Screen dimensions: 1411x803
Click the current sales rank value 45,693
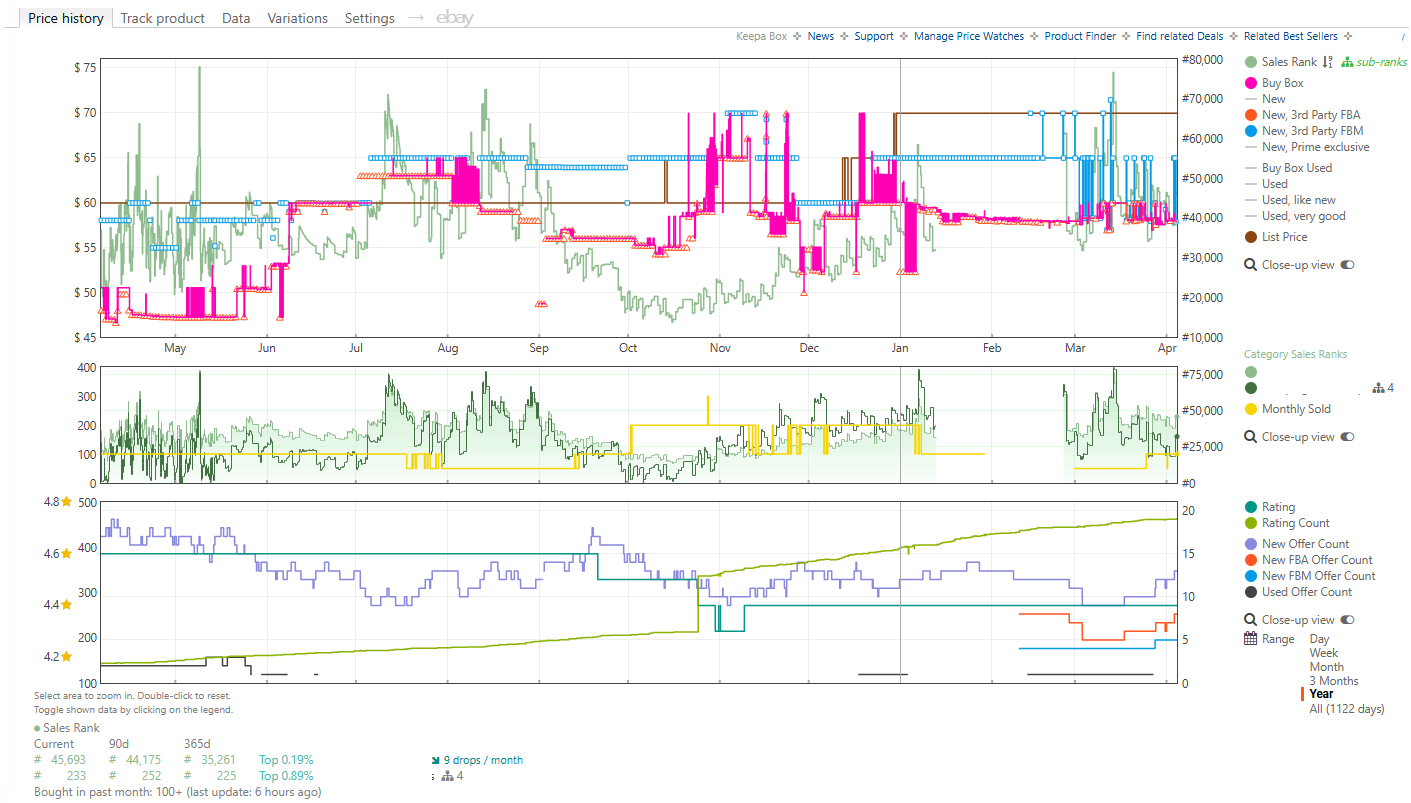pos(66,760)
